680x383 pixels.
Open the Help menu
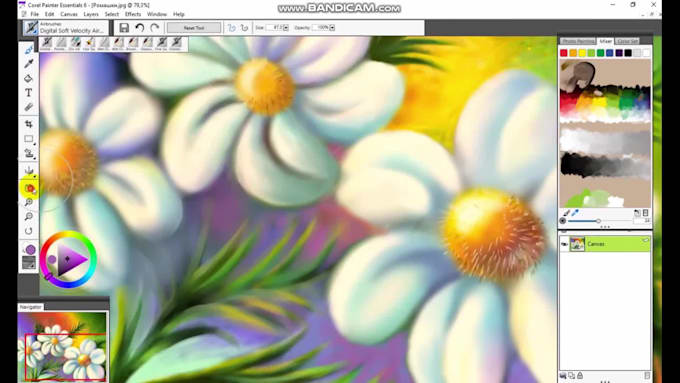[179, 14]
